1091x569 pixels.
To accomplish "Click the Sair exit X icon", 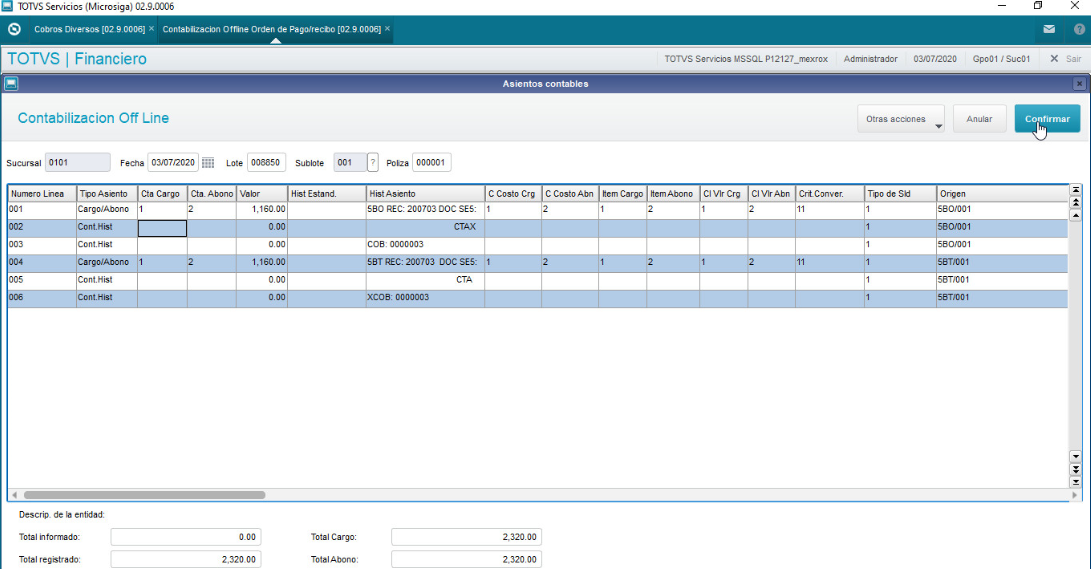I will 1053,59.
